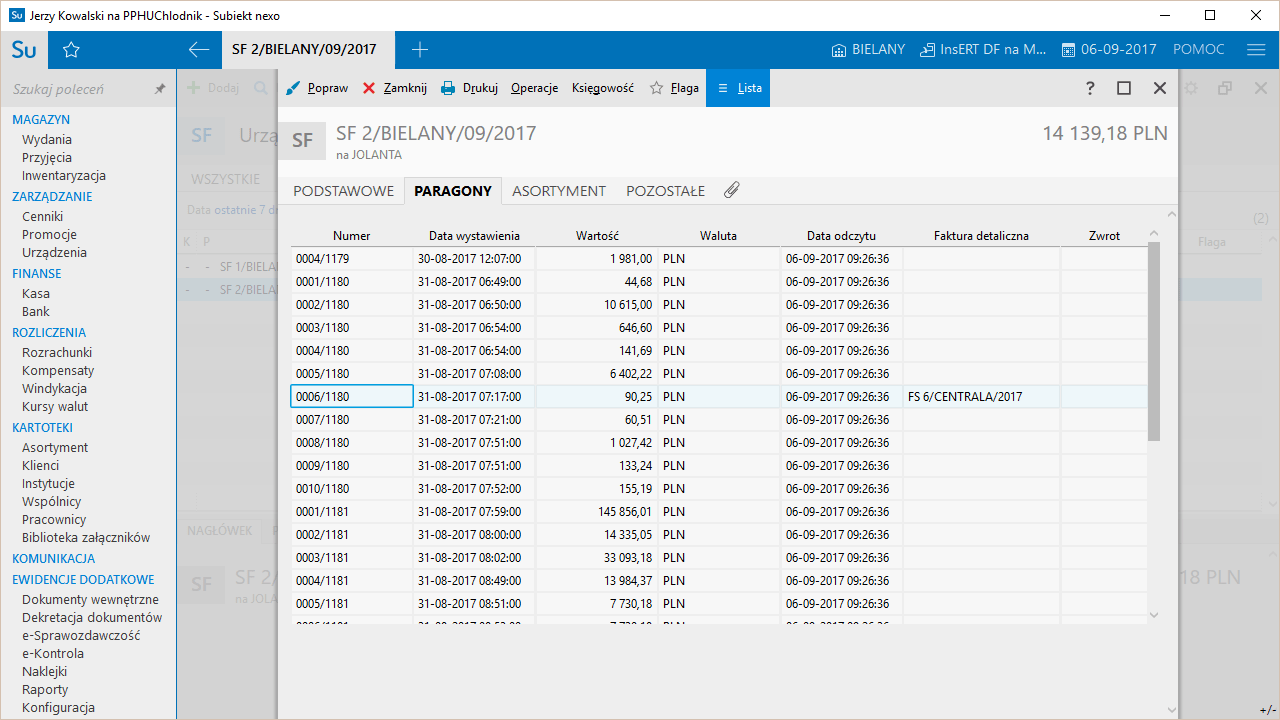The width and height of the screenshot is (1280, 720).
Task: Open Konfiguracja in the sidebar
Action: click(x=58, y=708)
